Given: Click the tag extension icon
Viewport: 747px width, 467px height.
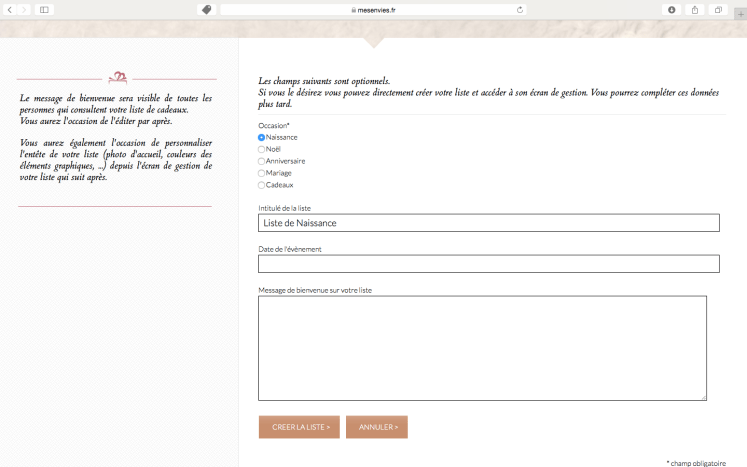Looking at the screenshot, I should [207, 9].
